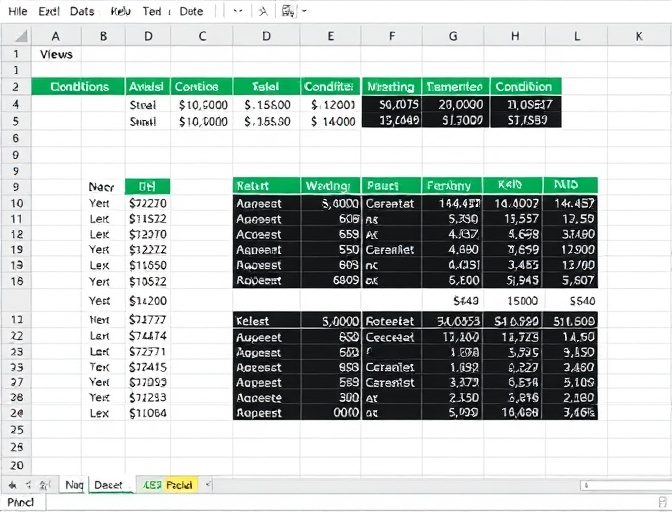Select column H header

coord(515,36)
